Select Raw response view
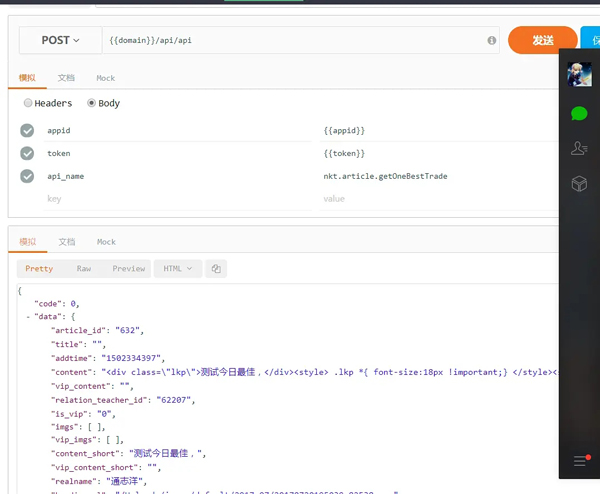This screenshot has height=494, width=600. pyautogui.click(x=84, y=269)
